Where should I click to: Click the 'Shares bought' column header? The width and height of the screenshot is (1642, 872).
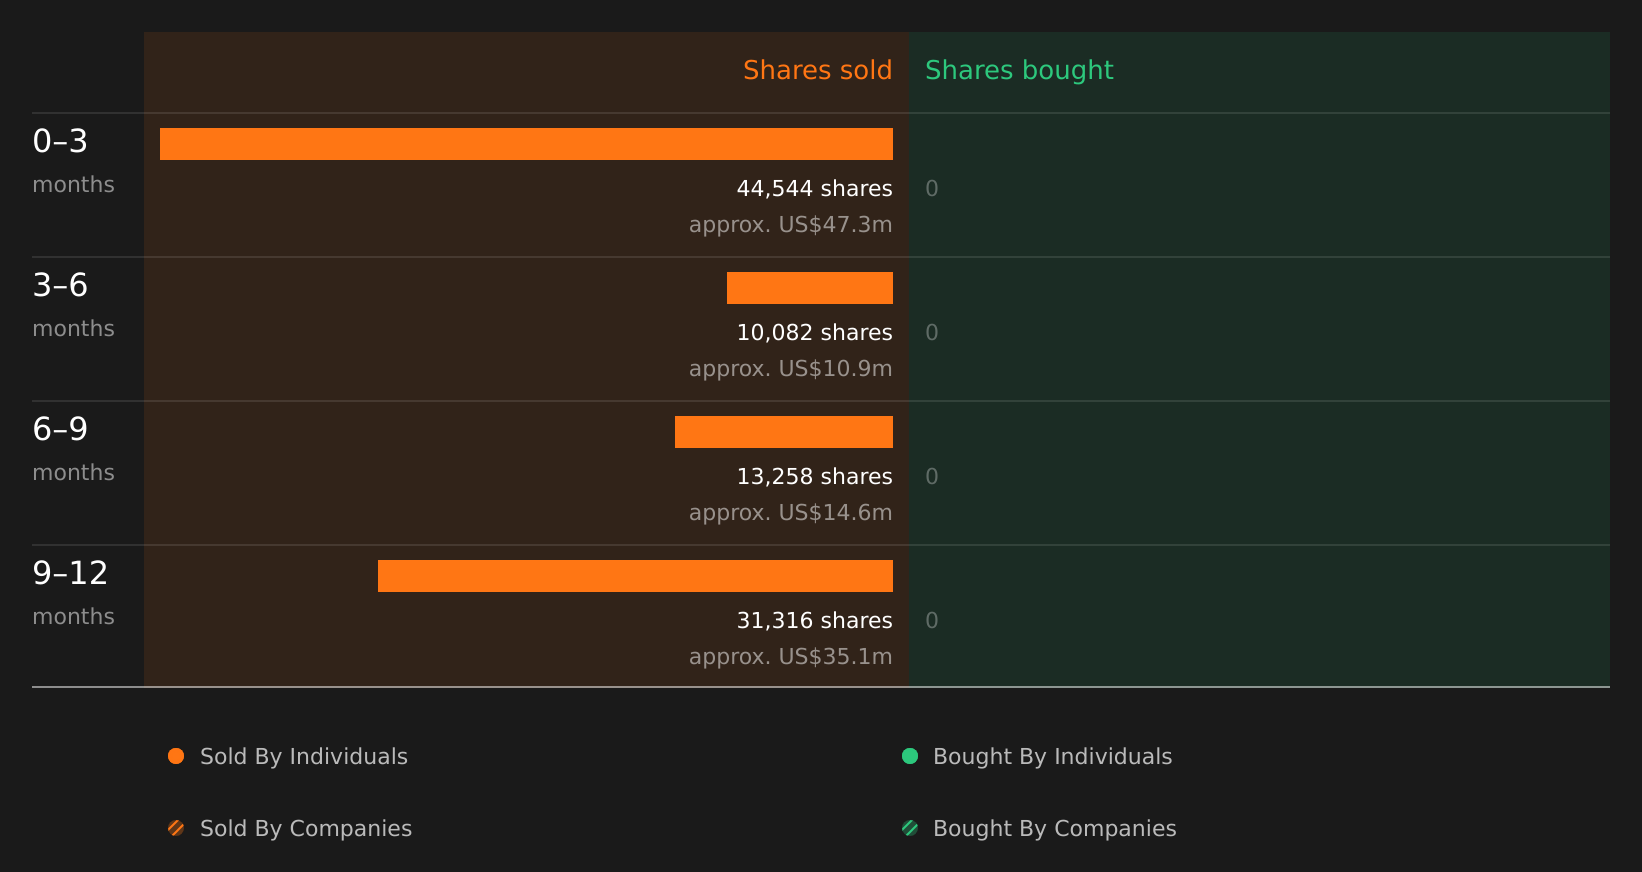pos(1019,71)
